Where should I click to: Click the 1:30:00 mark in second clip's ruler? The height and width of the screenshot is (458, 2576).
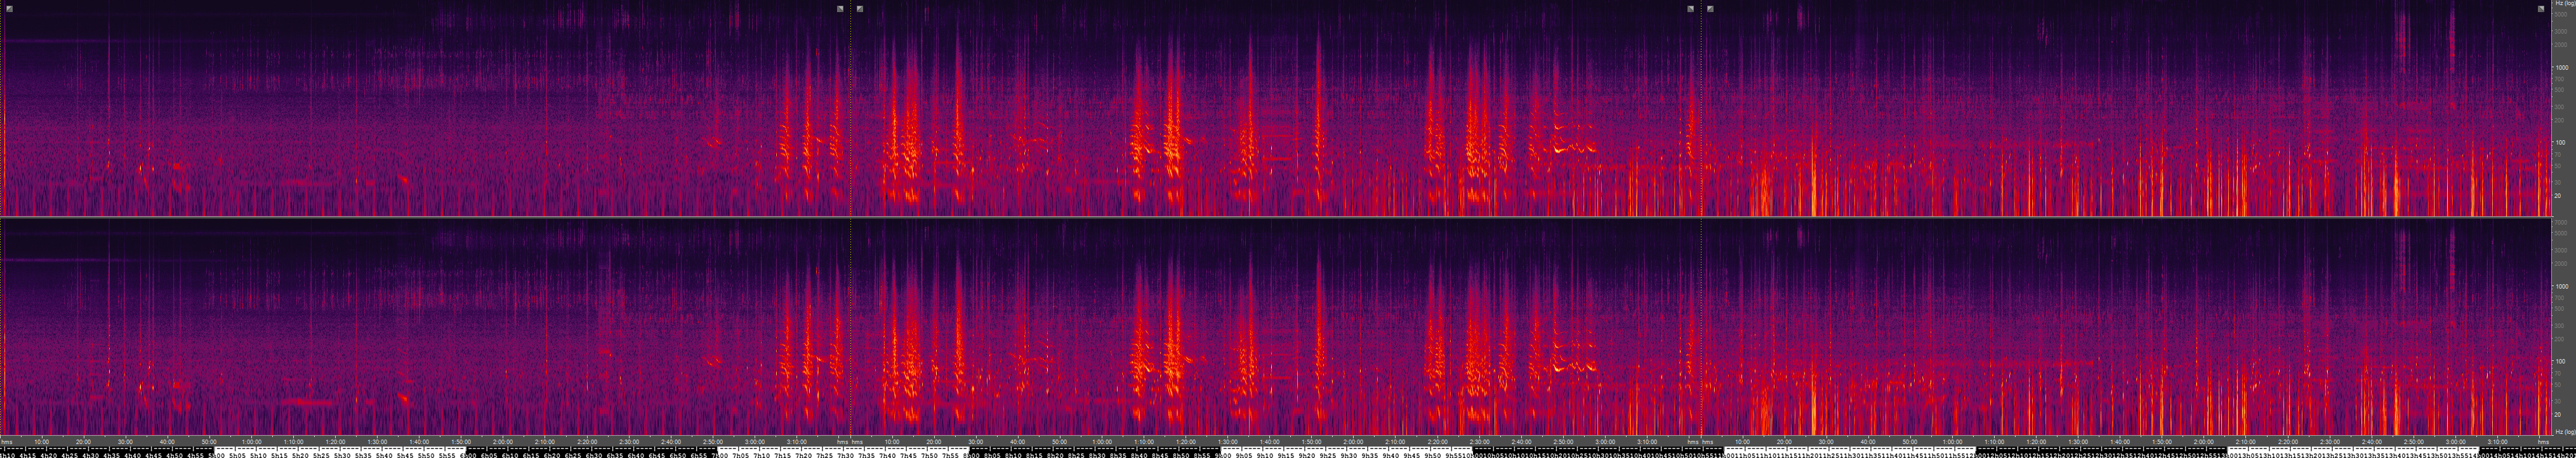(1227, 442)
